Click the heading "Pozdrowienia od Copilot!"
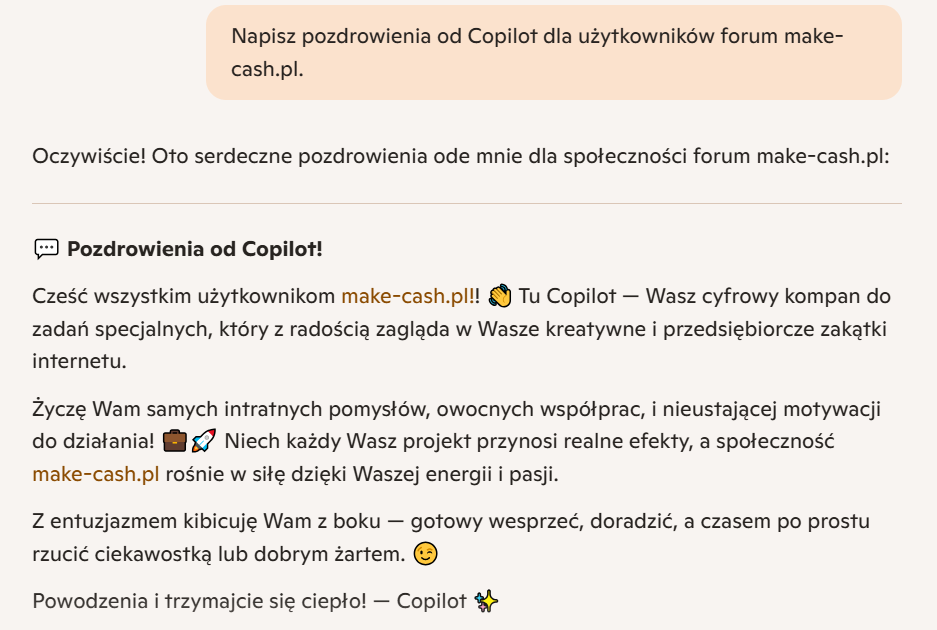This screenshot has width=937, height=630. pyautogui.click(x=195, y=249)
